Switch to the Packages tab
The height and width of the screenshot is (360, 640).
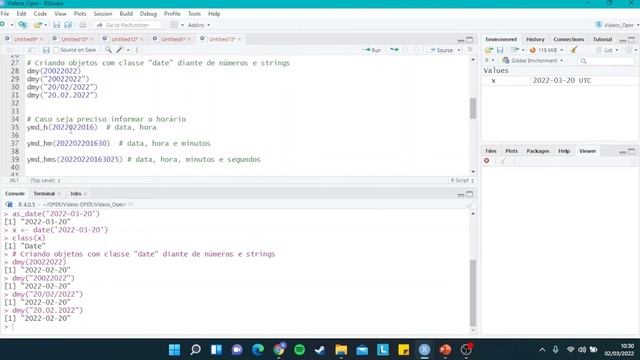pyautogui.click(x=538, y=151)
